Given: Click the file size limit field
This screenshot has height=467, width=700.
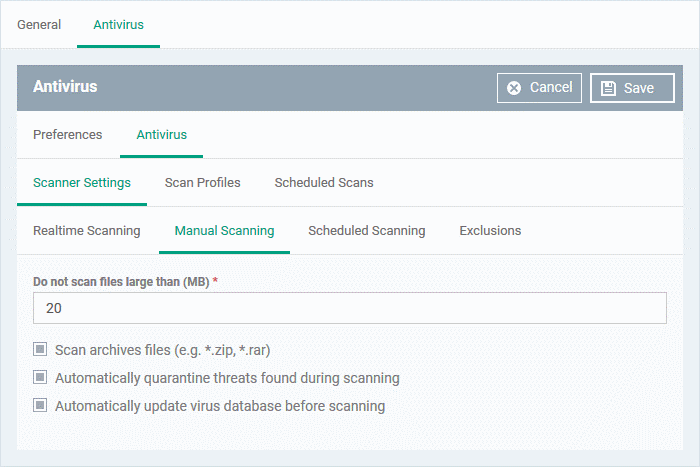Looking at the screenshot, I should click(350, 308).
